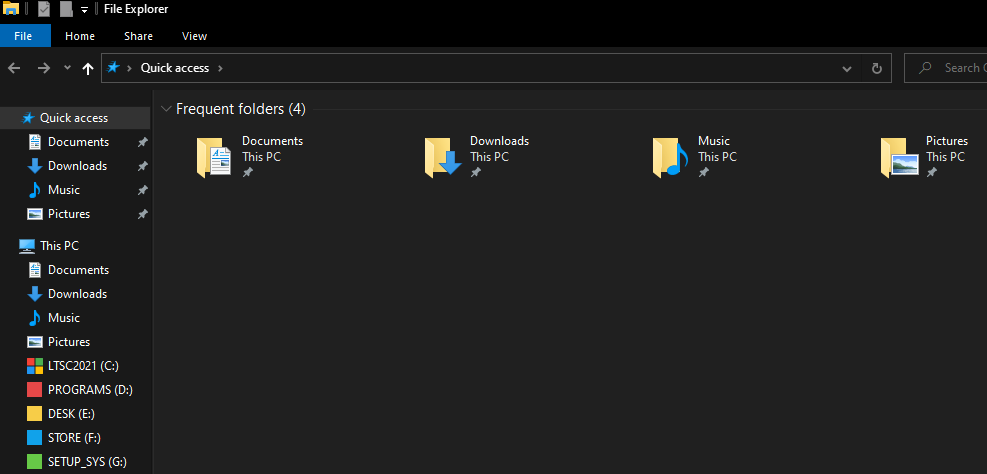This screenshot has height=474, width=987.
Task: Click the Forward navigation arrow
Action: tap(43, 68)
